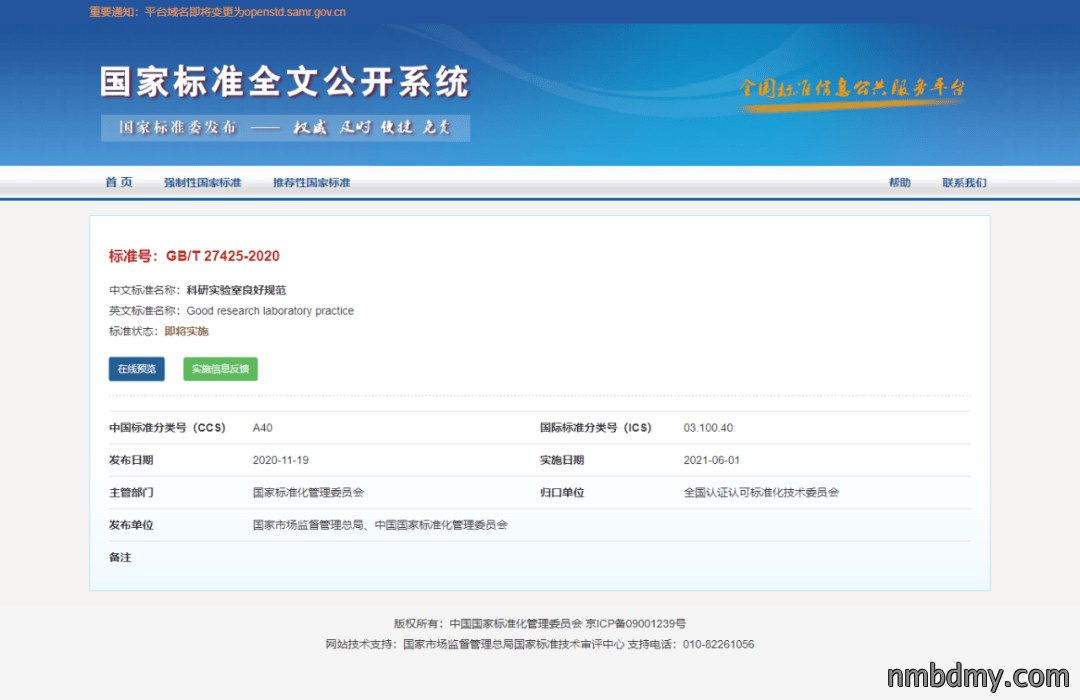Open the 帮助 link
The height and width of the screenshot is (700, 1080).
[x=900, y=183]
